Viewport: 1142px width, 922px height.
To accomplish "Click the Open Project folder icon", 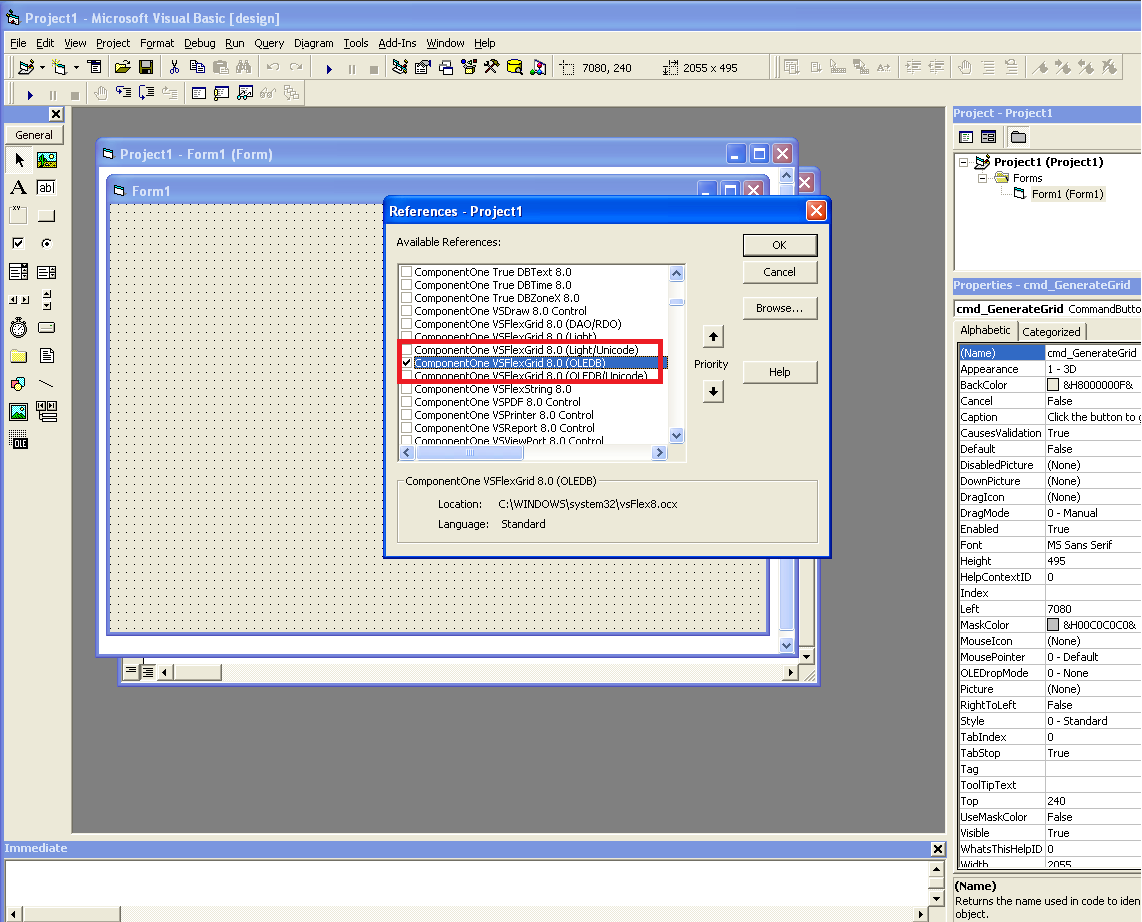I will point(122,68).
